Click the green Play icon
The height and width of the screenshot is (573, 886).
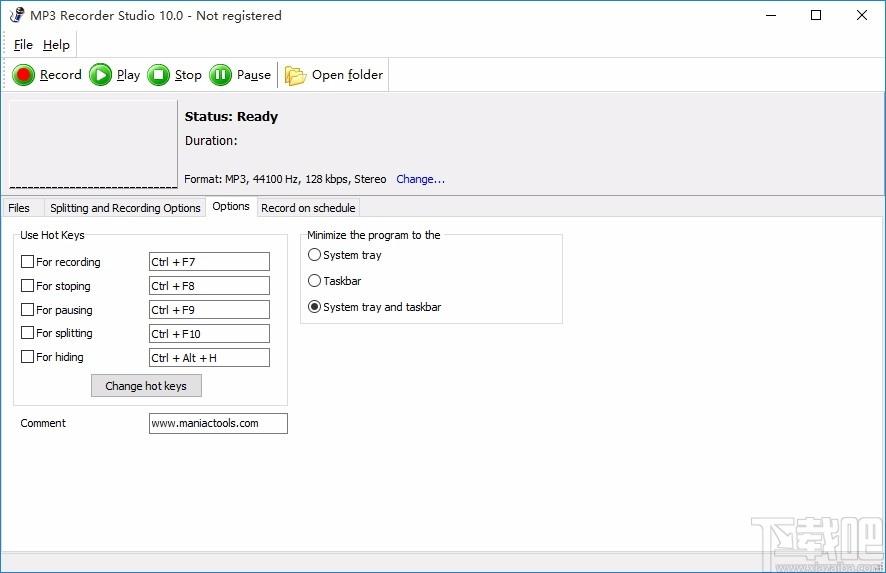point(101,75)
